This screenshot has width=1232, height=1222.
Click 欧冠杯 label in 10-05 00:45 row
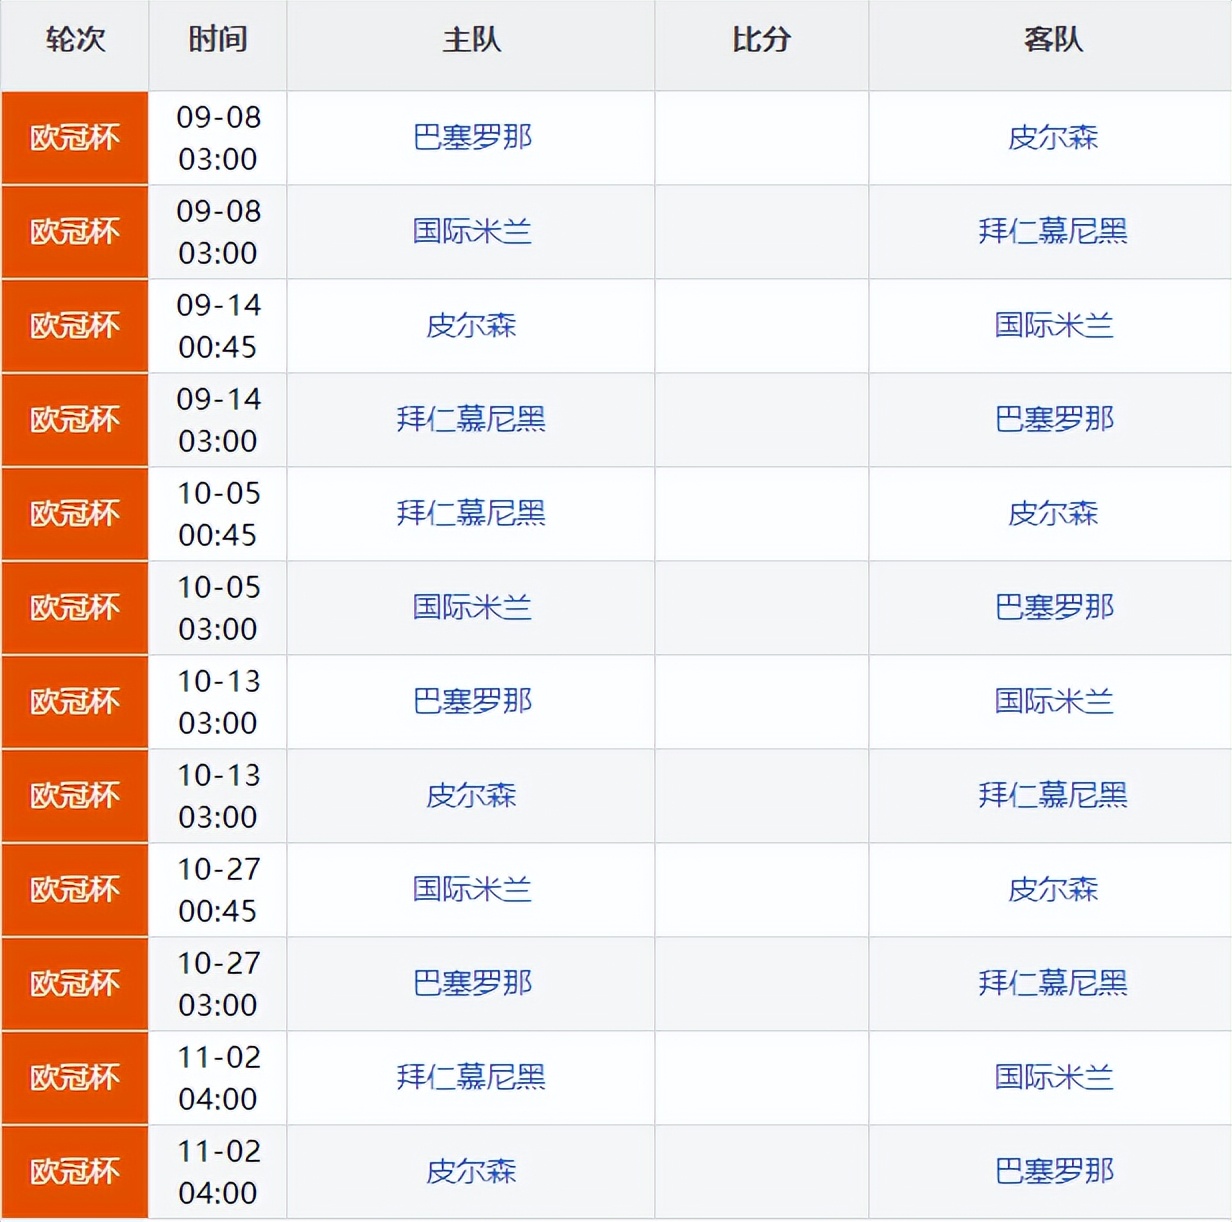[75, 514]
